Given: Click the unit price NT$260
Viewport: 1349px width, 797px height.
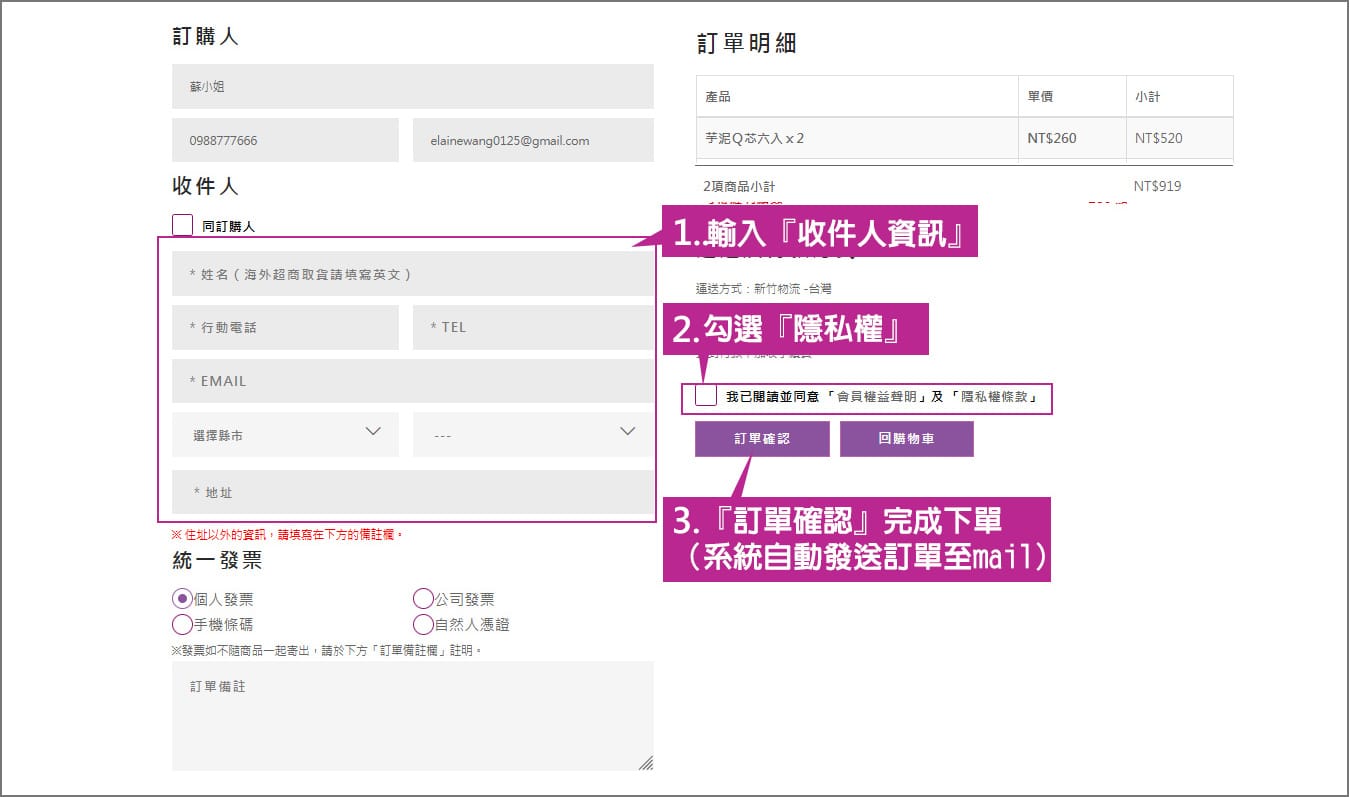Looking at the screenshot, I should [1052, 138].
